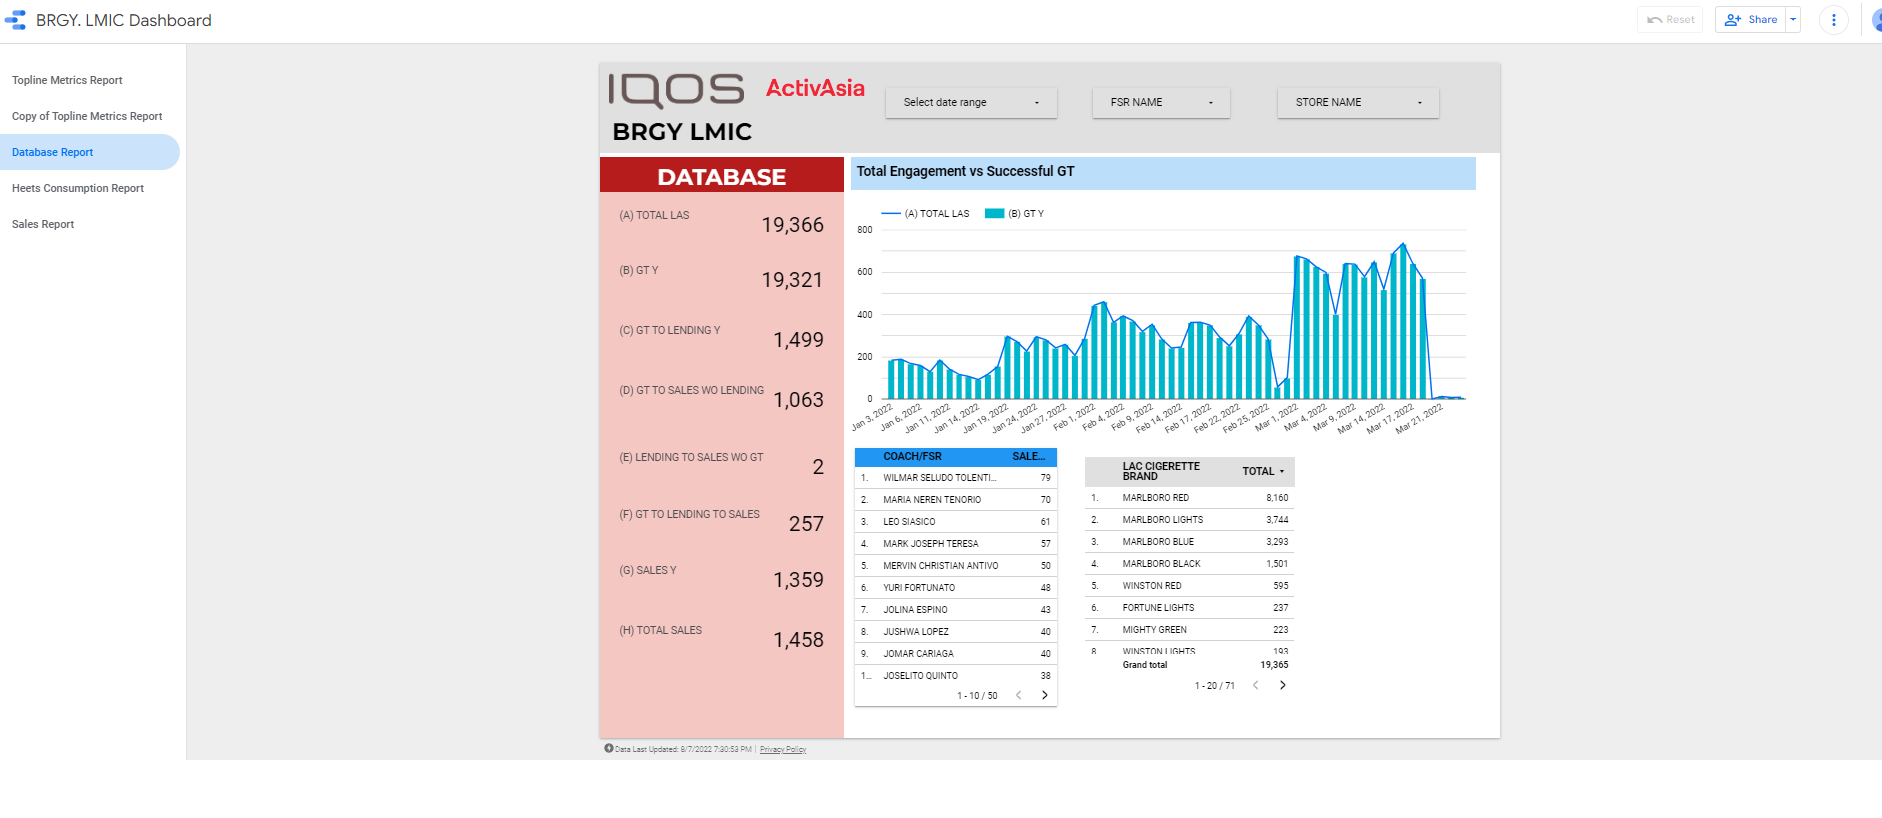Image resolution: width=1882 pixels, height=818 pixels.
Task: Go to previous page of brand table
Action: coord(1256,686)
